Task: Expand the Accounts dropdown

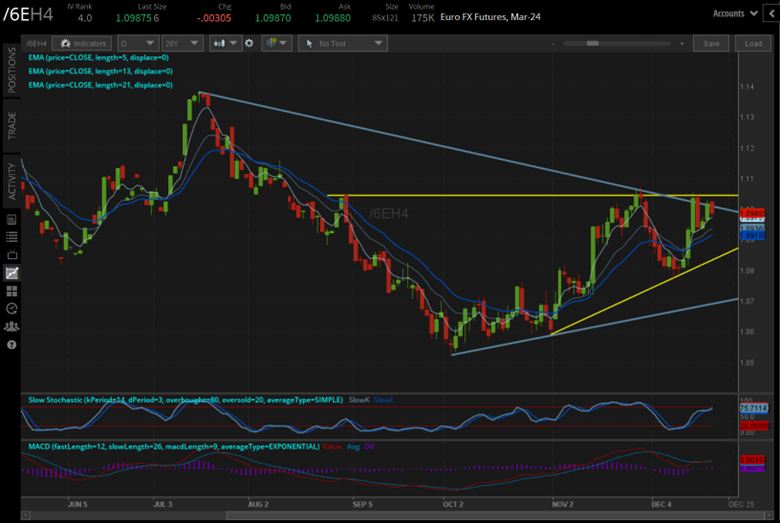Action: pos(733,14)
